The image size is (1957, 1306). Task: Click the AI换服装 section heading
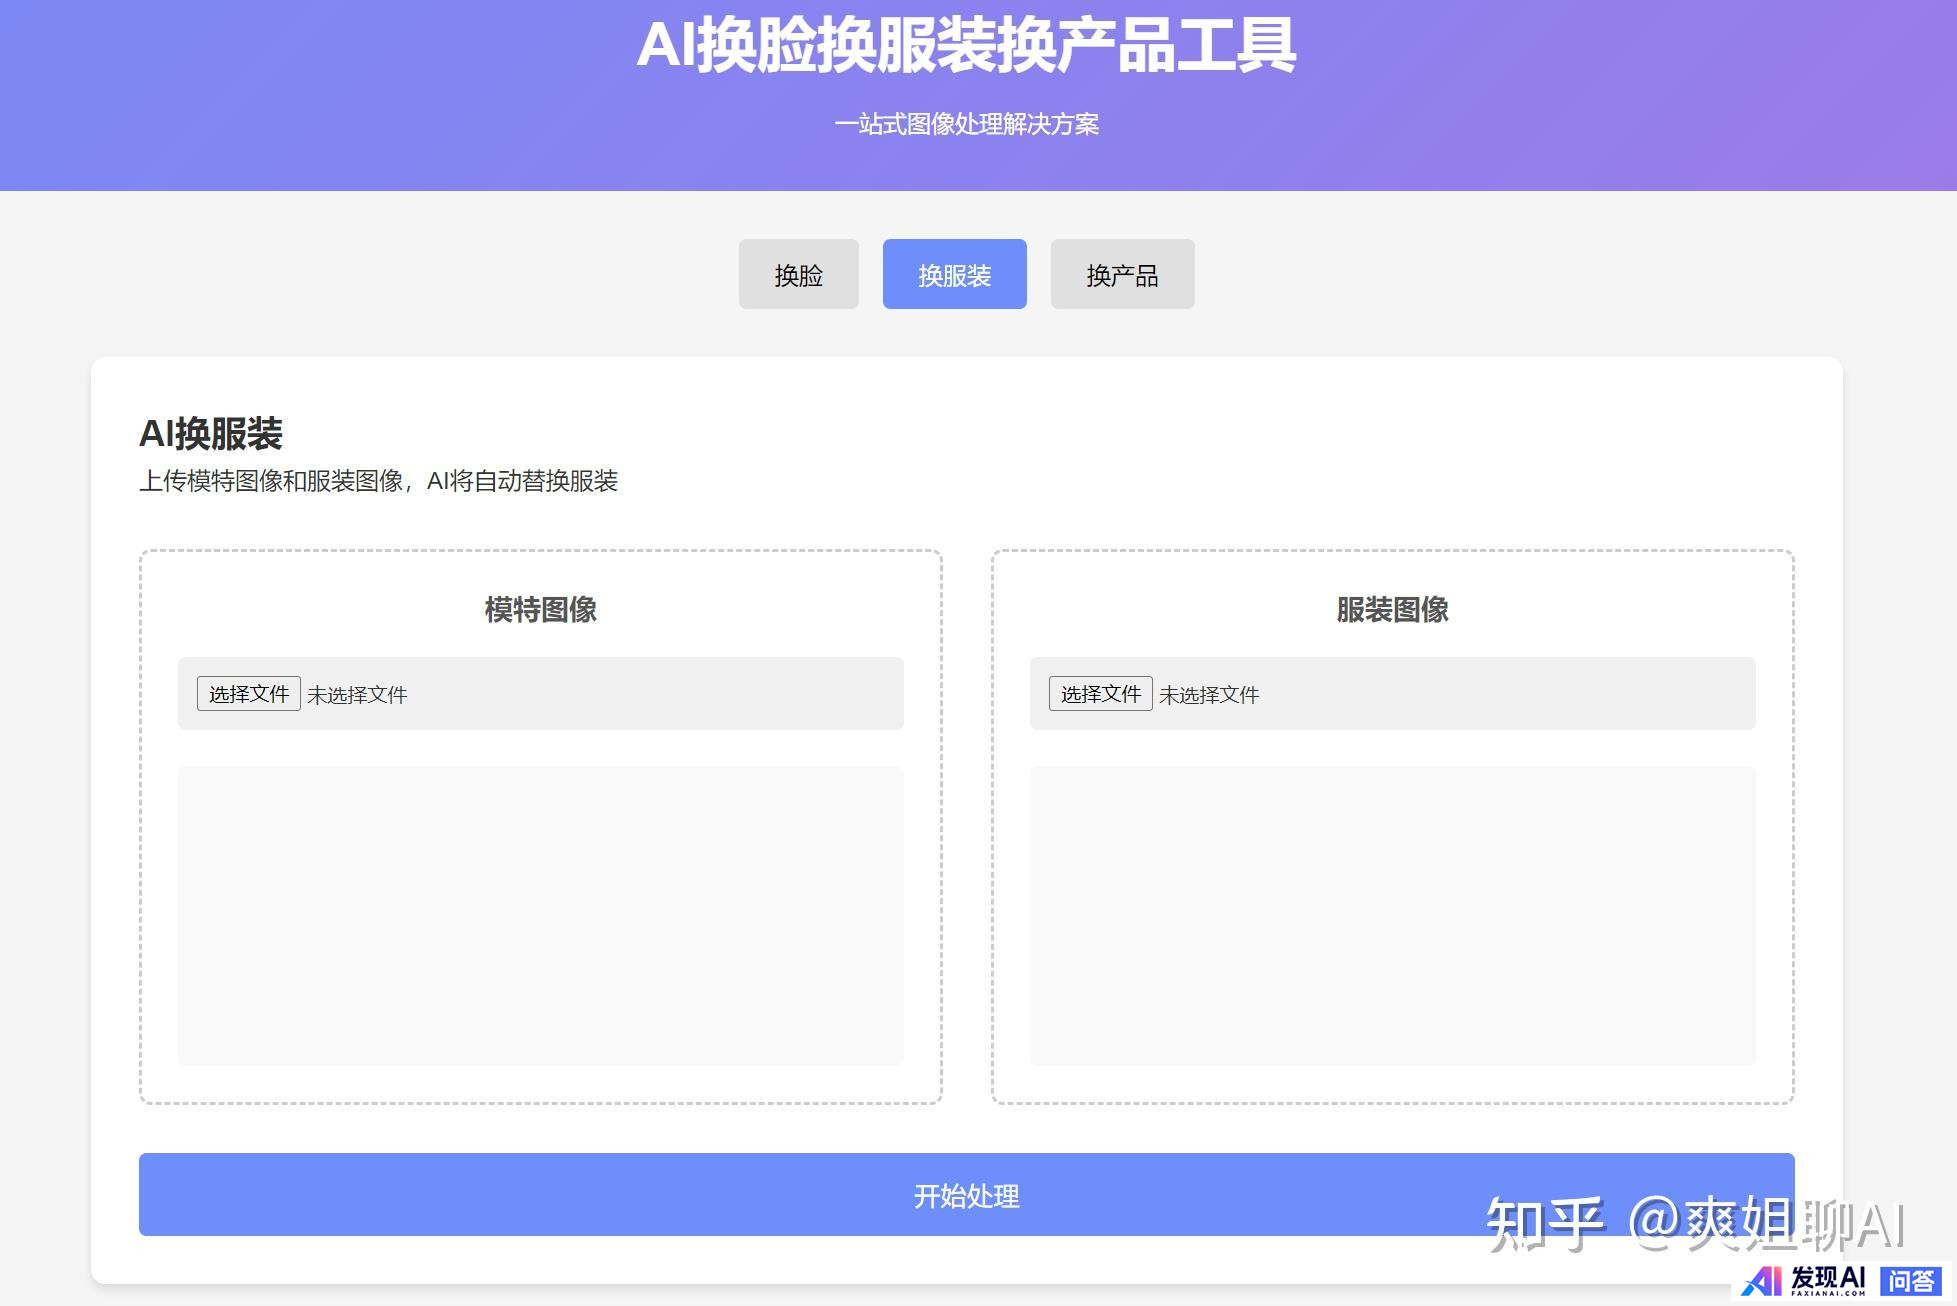211,434
